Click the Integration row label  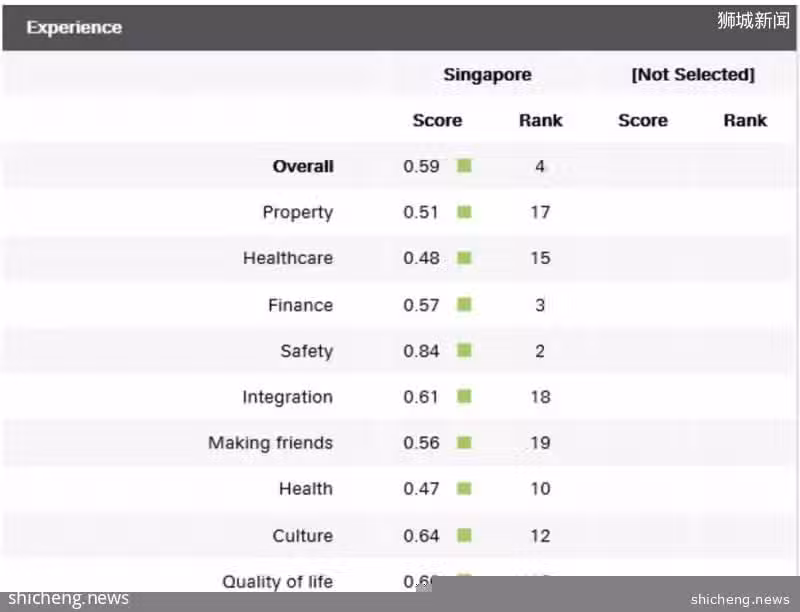click(288, 397)
